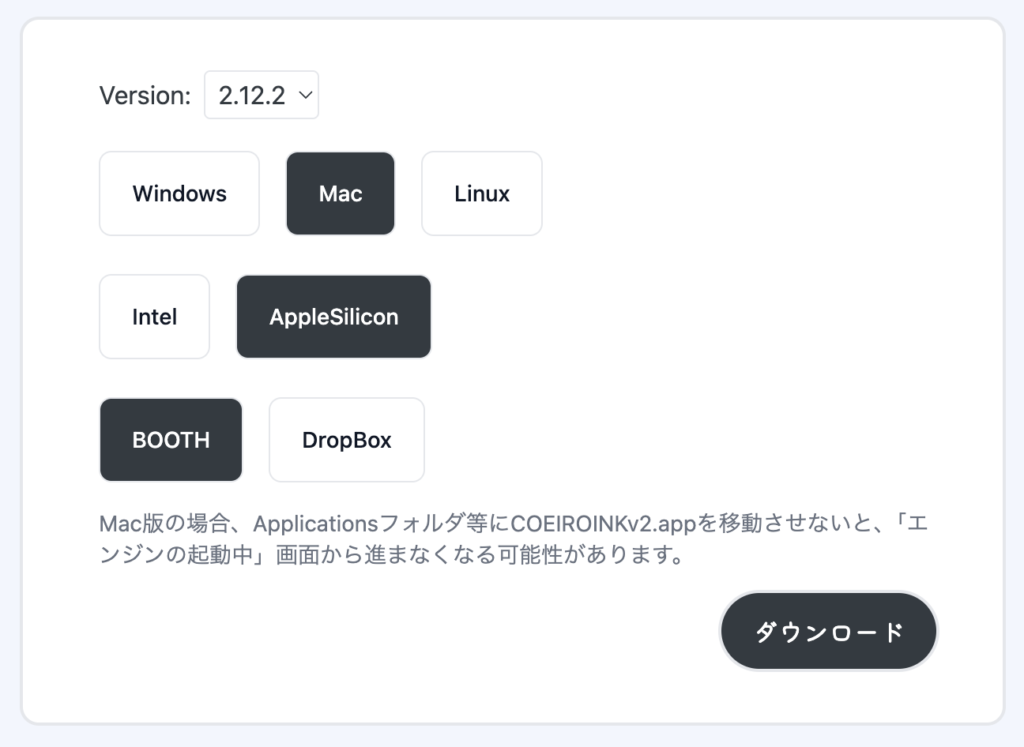Open the Version dropdown showing 2.12.2
This screenshot has height=747, width=1024.
261,95
